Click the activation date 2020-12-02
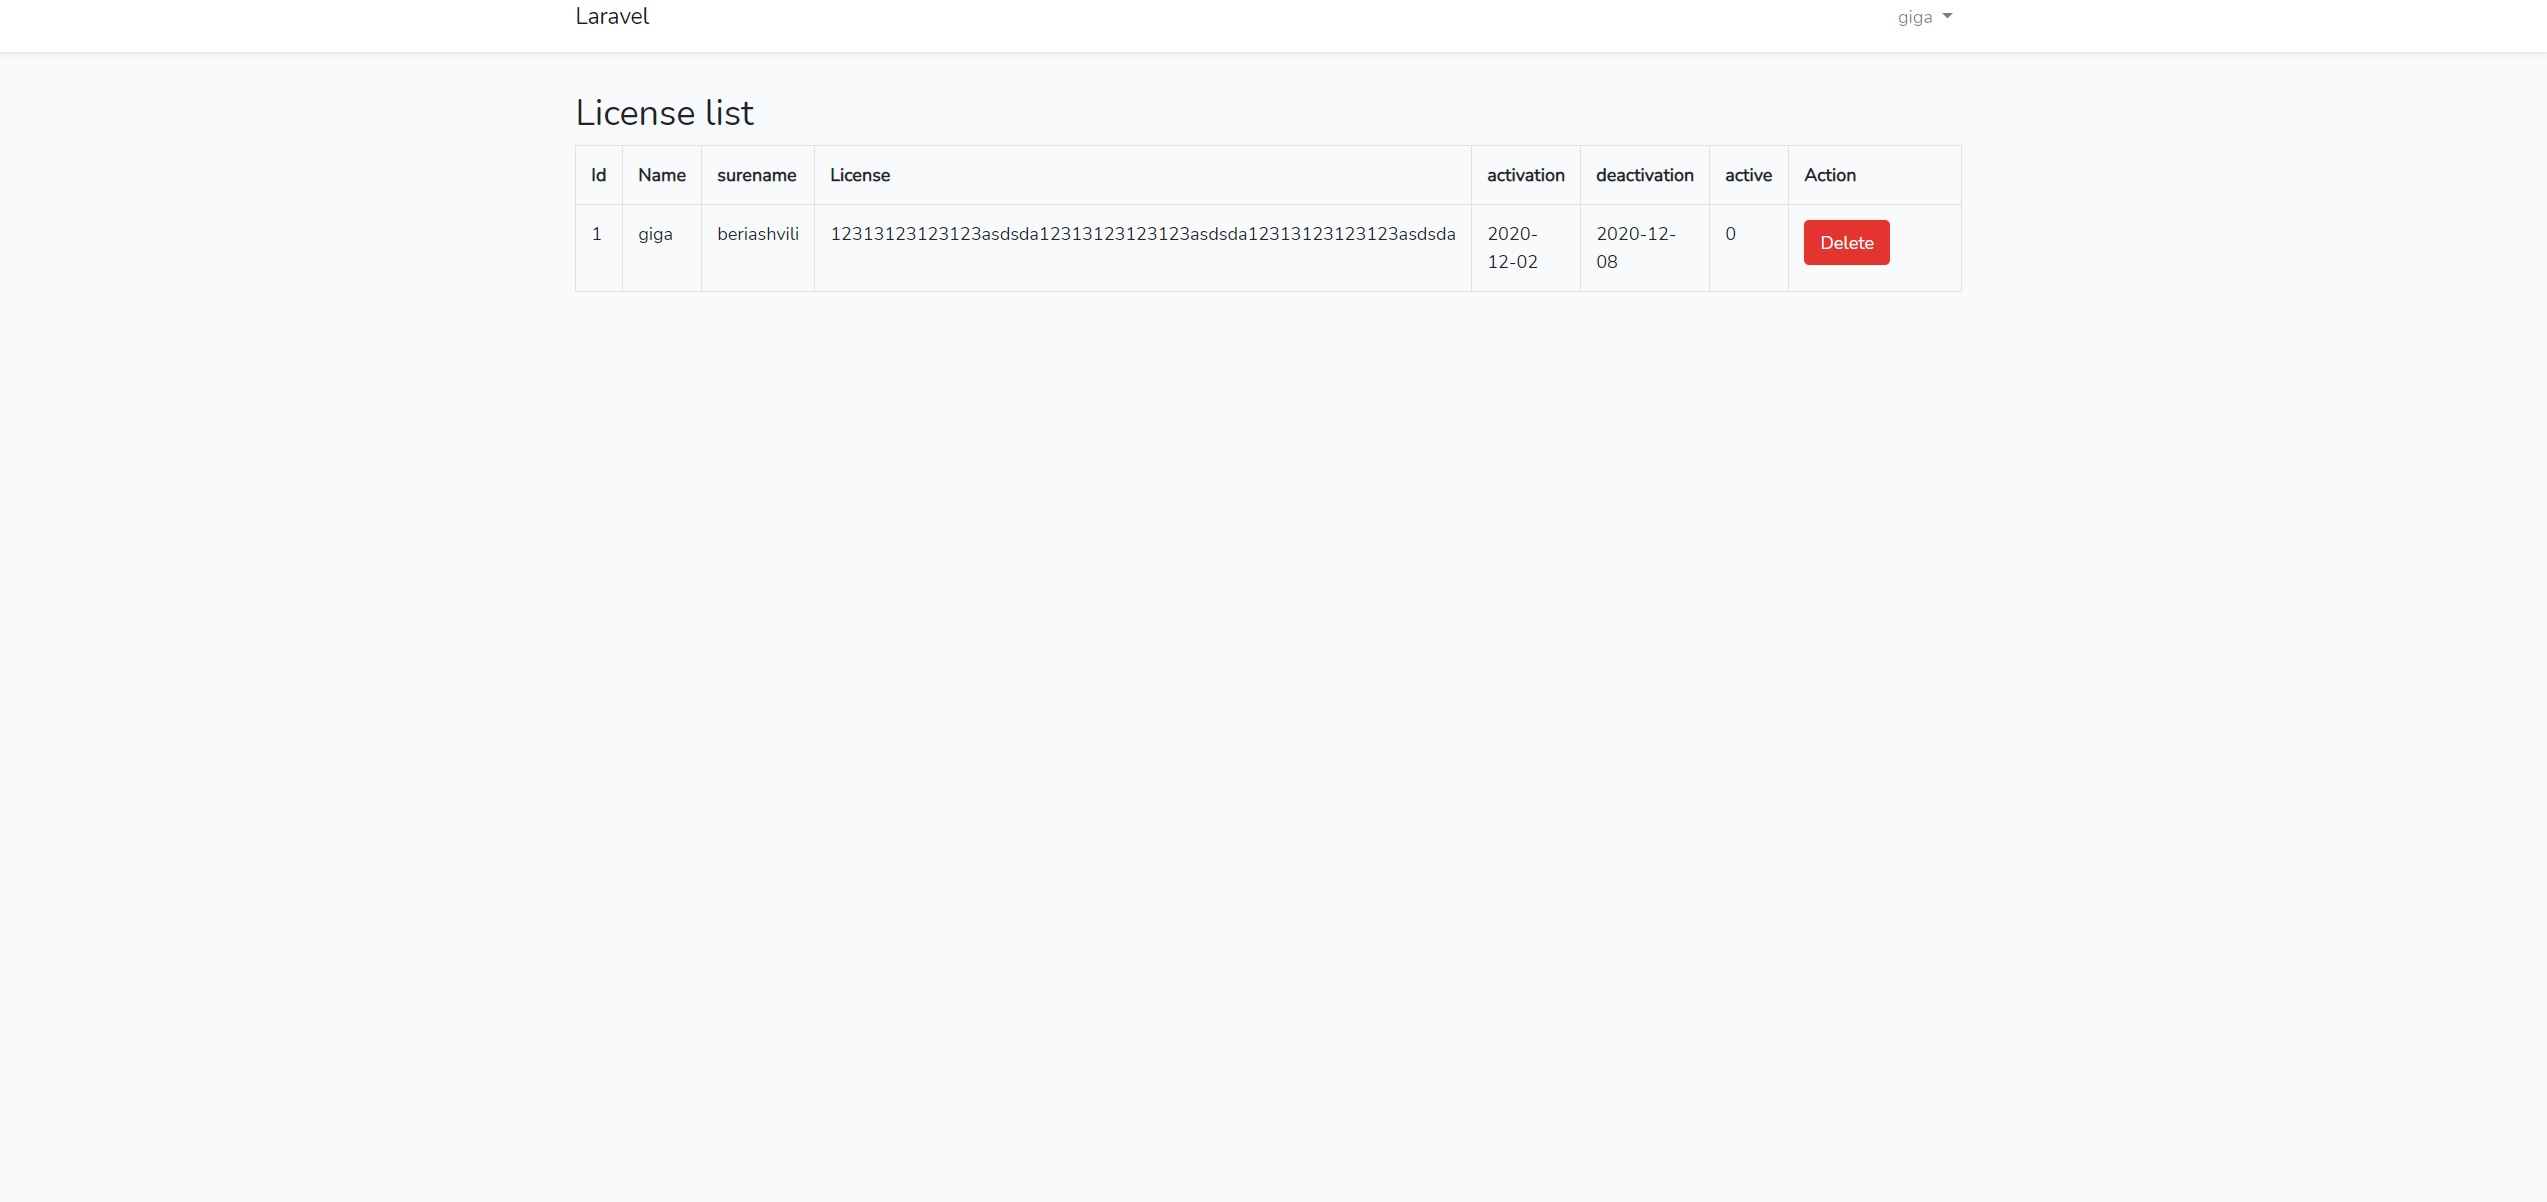Screen dimensions: 2547x1202 click(1512, 247)
